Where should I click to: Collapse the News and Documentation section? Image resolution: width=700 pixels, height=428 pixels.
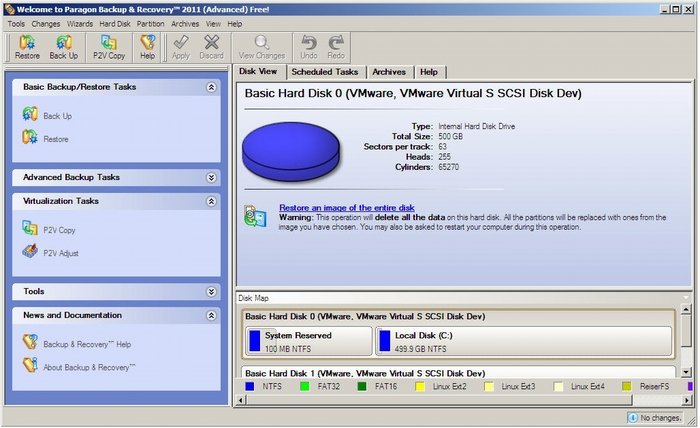[x=211, y=316]
